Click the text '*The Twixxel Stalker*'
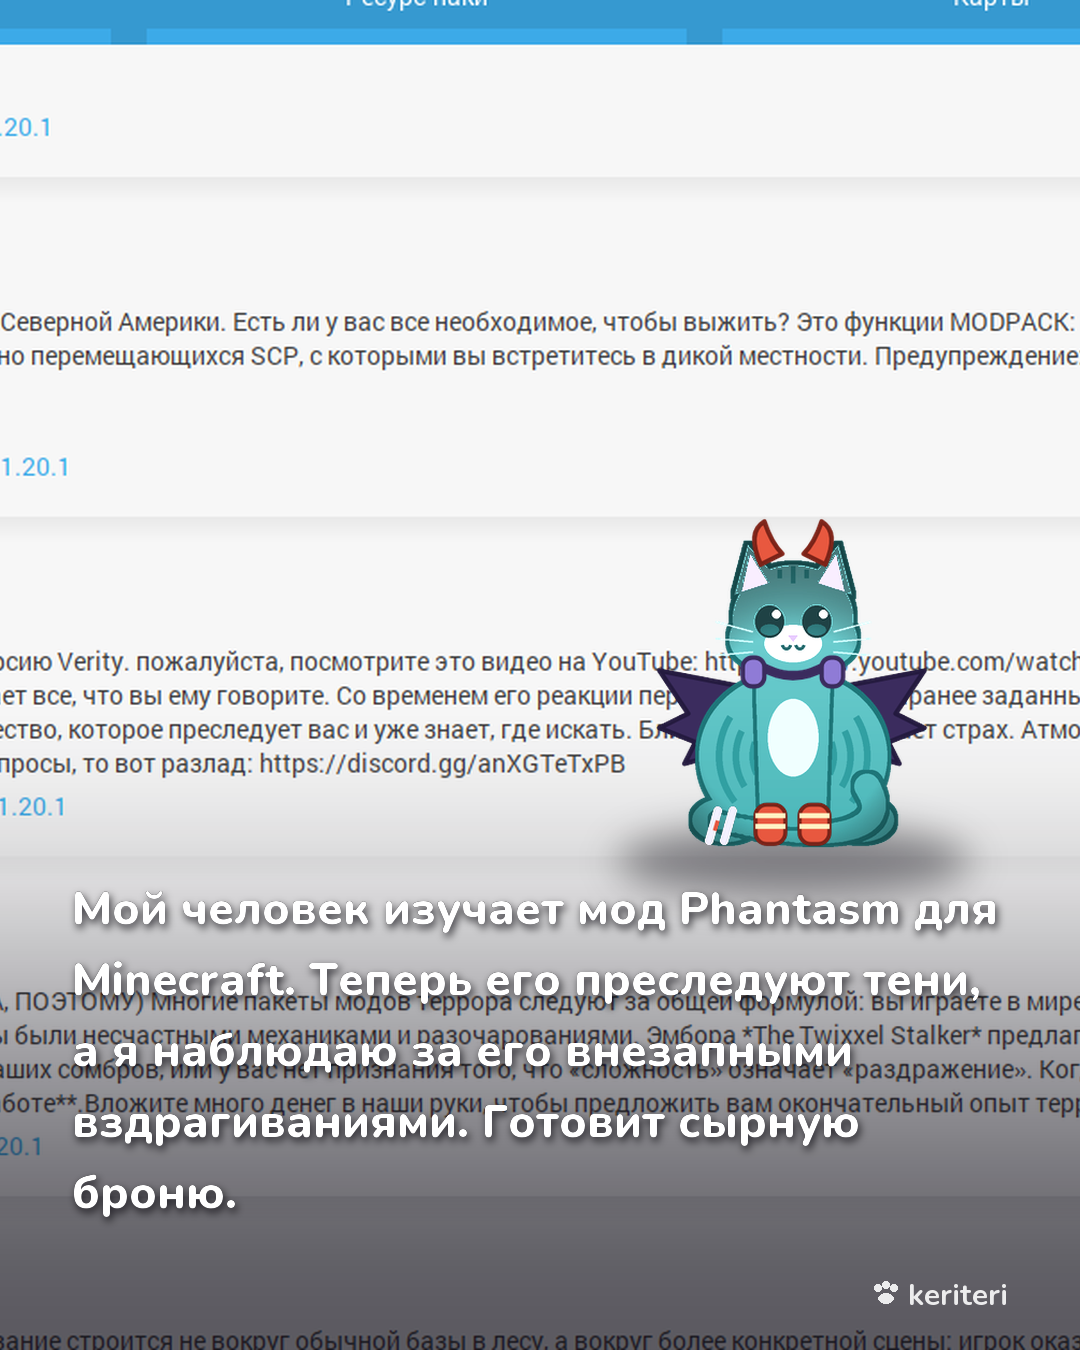The image size is (1080, 1350). pos(863,1035)
